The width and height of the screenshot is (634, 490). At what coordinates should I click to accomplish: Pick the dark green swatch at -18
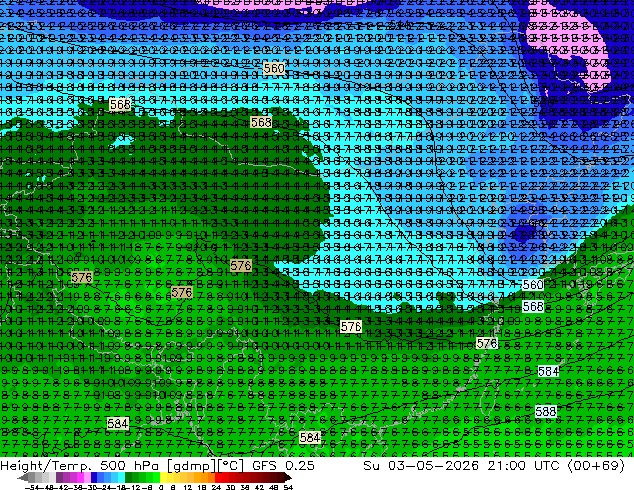(129, 478)
